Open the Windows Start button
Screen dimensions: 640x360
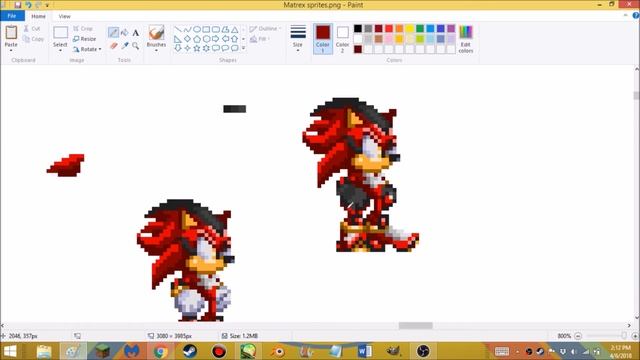click(x=10, y=351)
